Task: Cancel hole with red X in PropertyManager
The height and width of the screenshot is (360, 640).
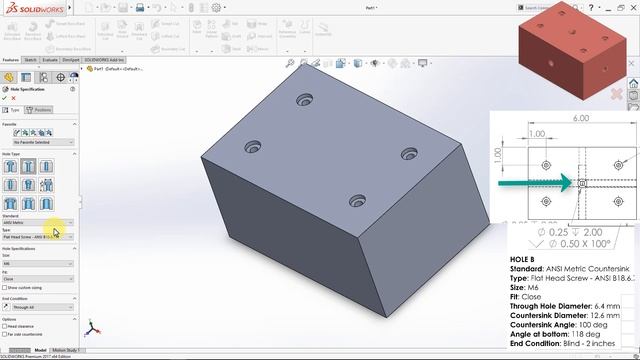Action: [x=13, y=98]
